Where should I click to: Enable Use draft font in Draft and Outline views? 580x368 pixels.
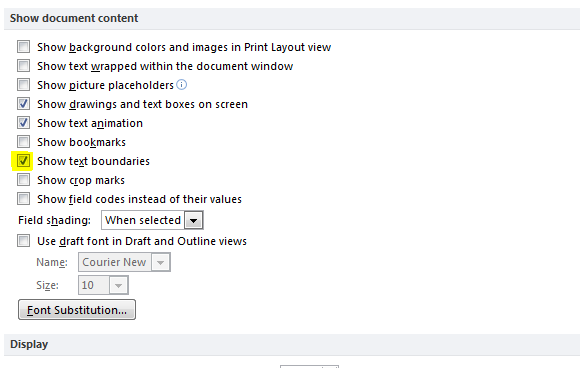(x=23, y=241)
